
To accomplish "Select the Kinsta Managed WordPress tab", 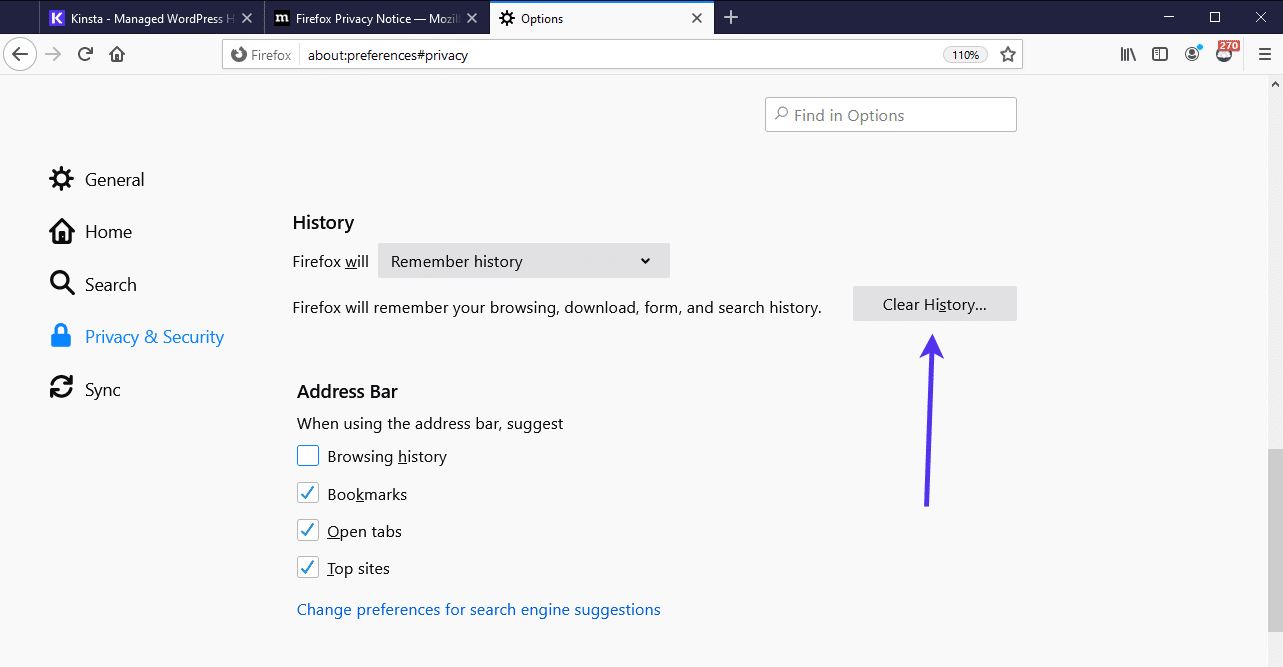I will click(145, 17).
